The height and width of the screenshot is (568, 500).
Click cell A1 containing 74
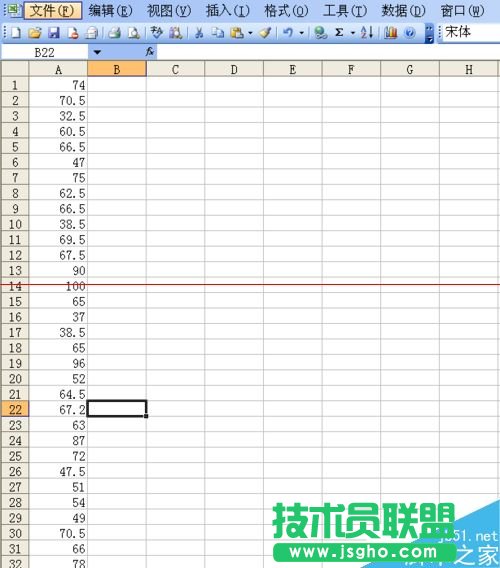(x=58, y=84)
